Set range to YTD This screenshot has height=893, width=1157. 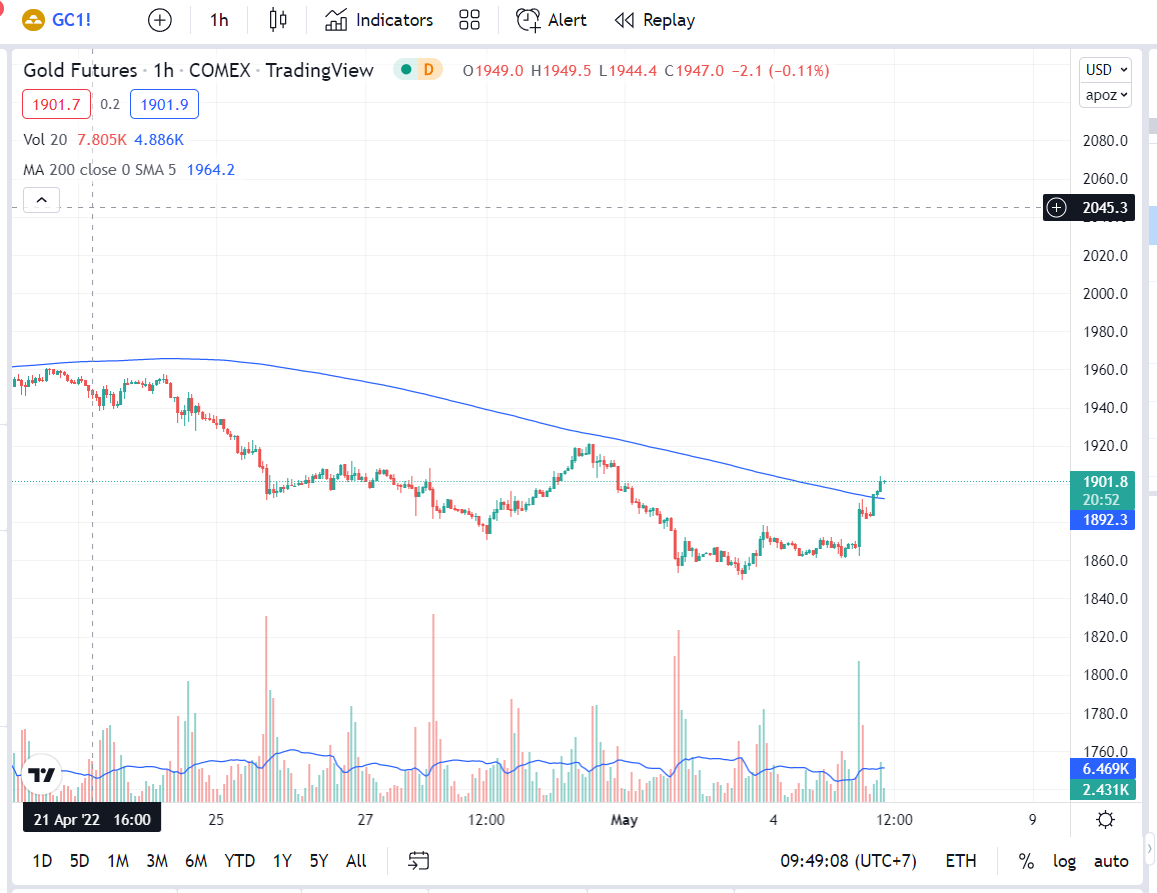240,861
